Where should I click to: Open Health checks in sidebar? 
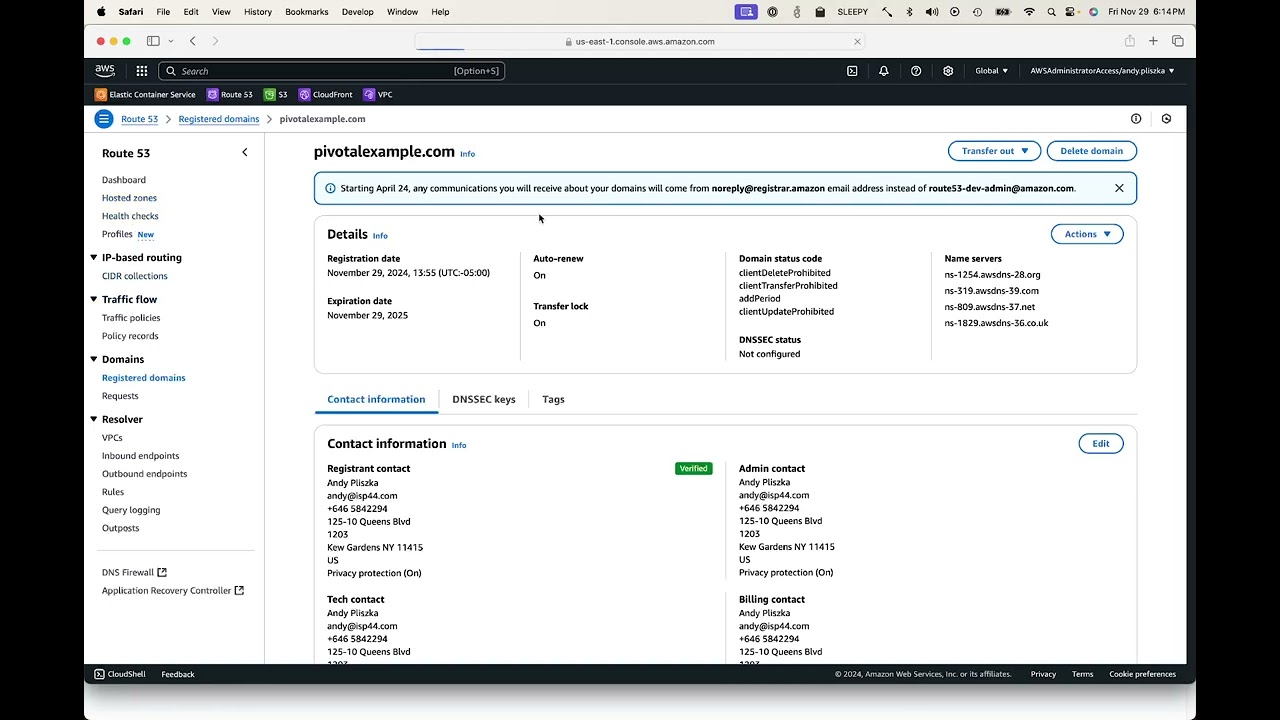(130, 216)
